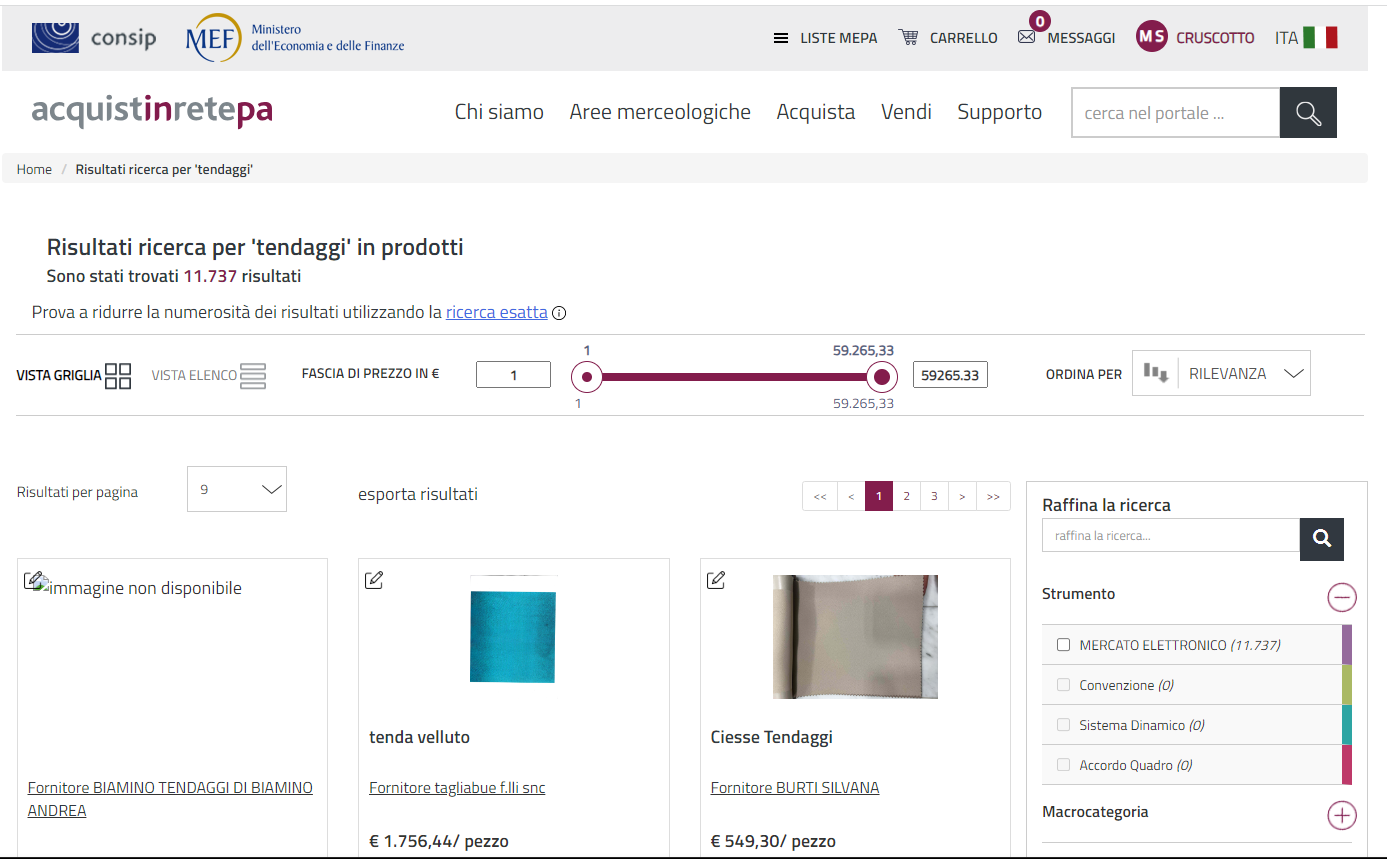Viewport: 1387px width, 859px height.
Task: Switch to grid view icon
Action: click(118, 376)
